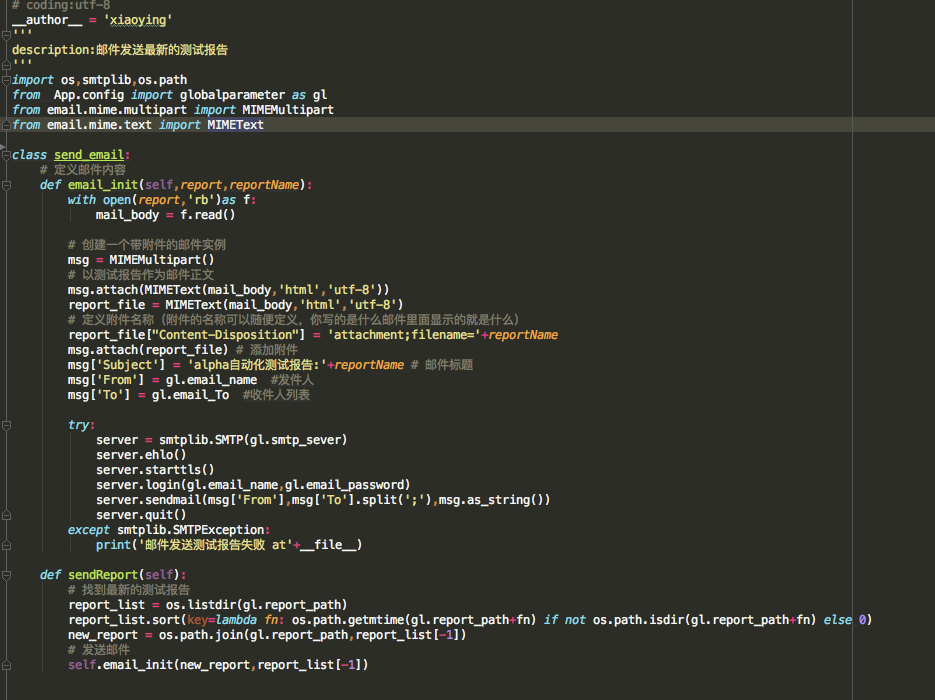Click server.ehlo() call
Viewport: 935px width, 700px height.
coord(141,455)
